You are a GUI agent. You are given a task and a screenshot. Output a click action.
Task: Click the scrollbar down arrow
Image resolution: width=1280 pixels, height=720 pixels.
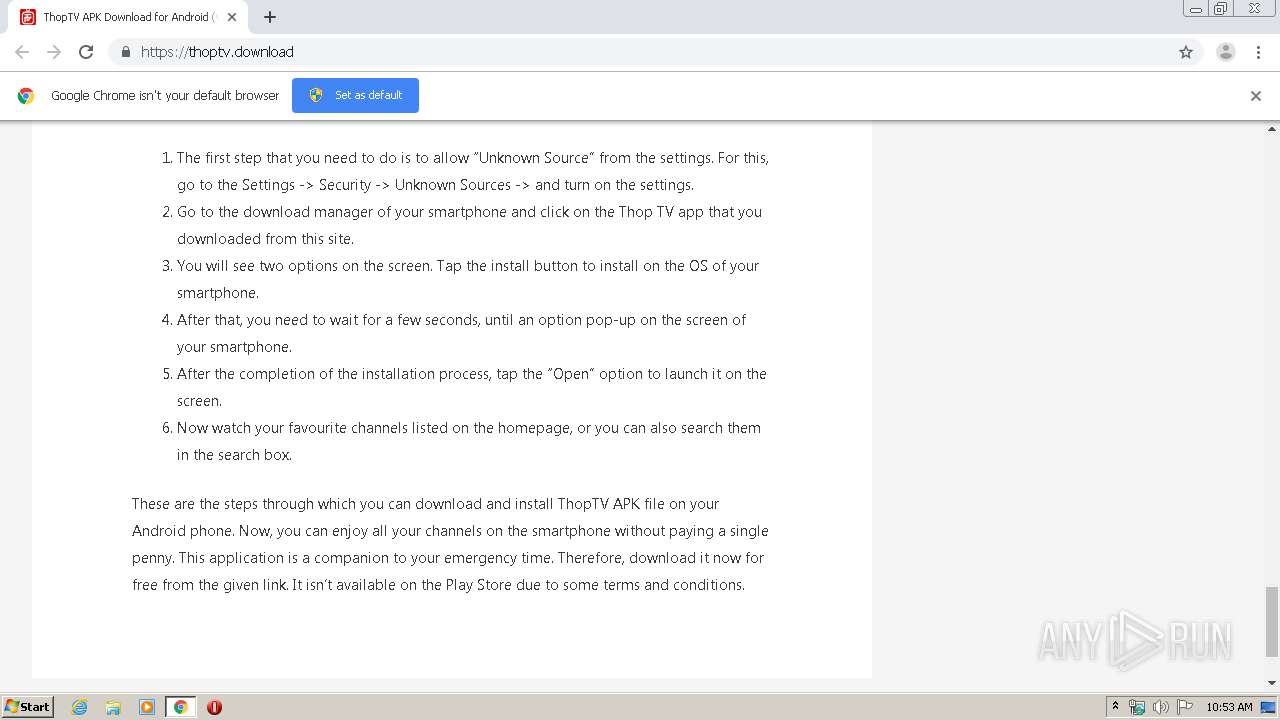pos(1272,683)
